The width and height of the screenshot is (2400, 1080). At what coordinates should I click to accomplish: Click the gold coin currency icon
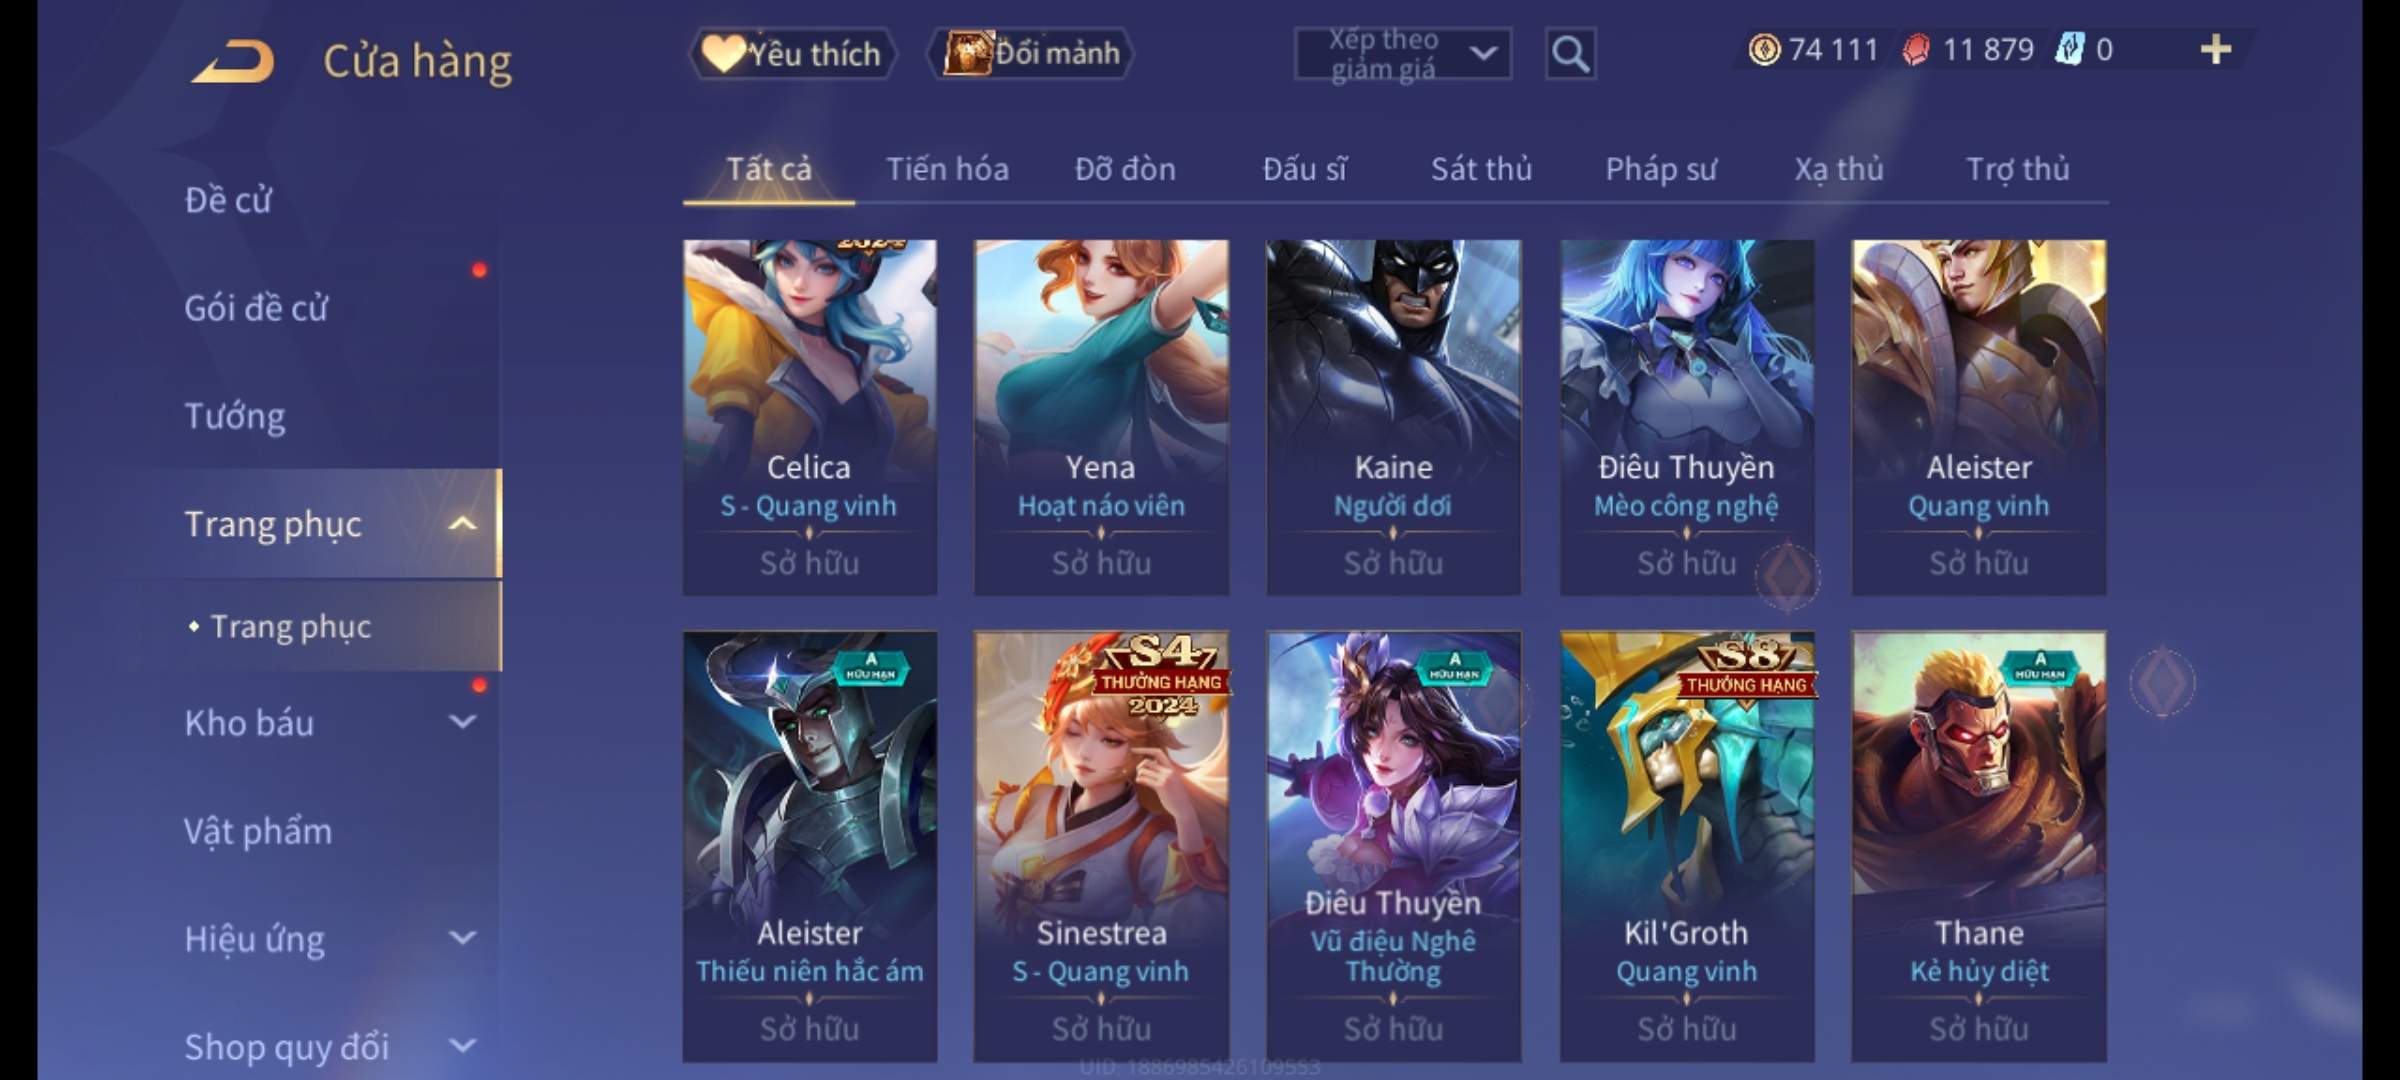(1764, 50)
